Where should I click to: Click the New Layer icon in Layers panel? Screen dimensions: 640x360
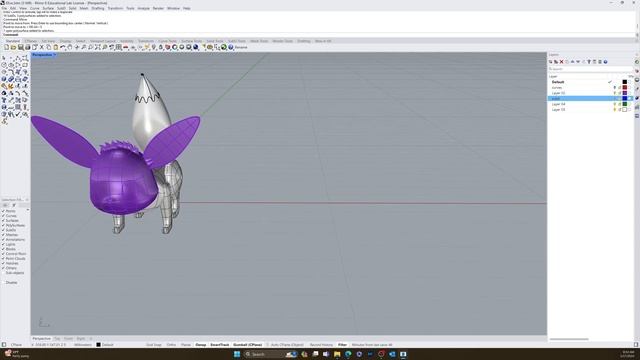551,62
